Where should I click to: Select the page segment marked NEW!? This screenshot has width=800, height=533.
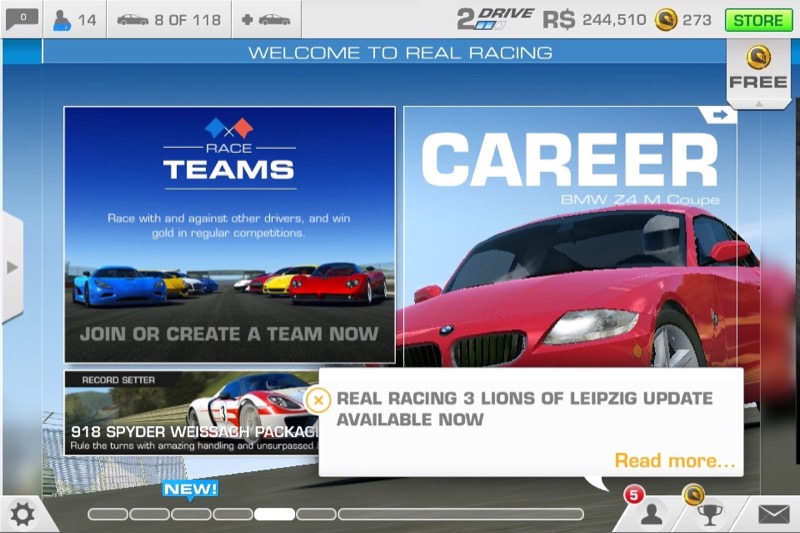pos(190,514)
